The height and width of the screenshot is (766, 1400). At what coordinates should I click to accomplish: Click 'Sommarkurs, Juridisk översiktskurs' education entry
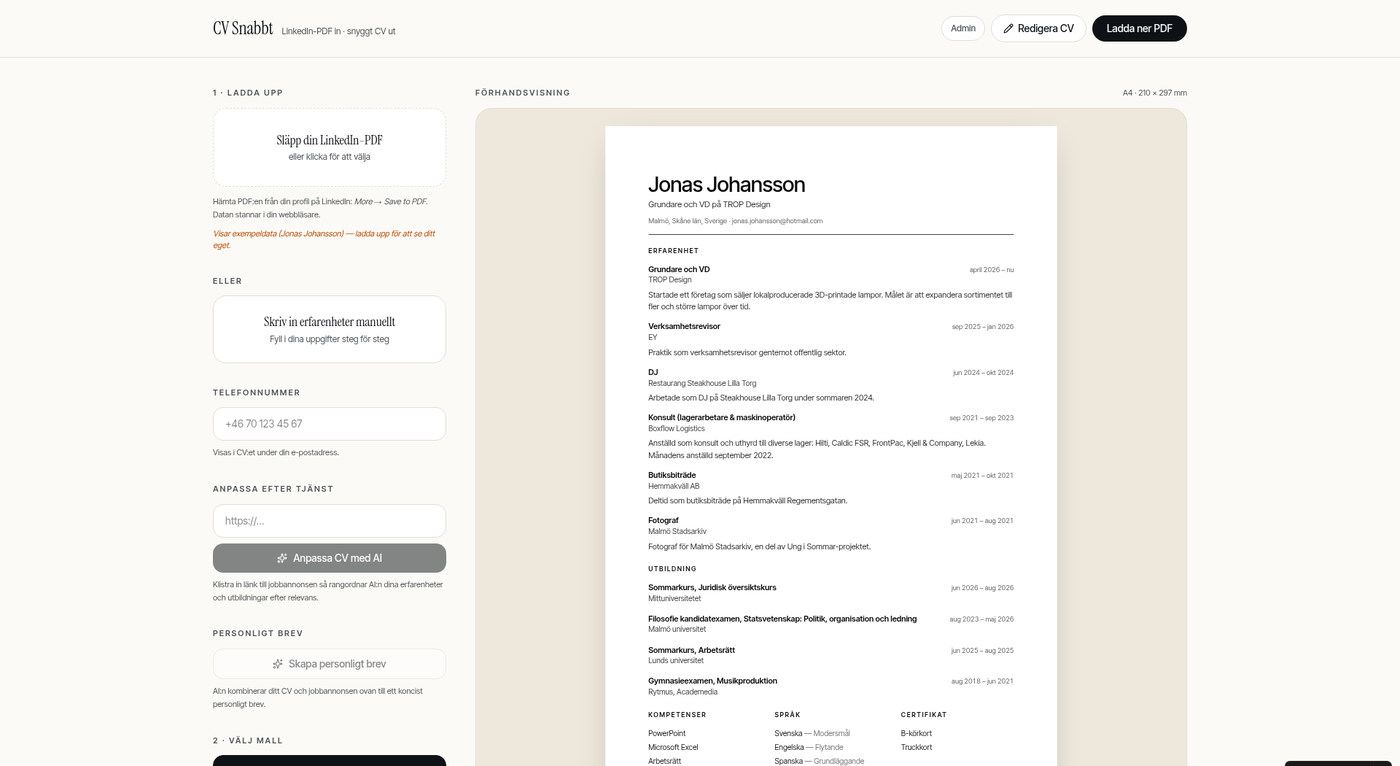click(x=712, y=587)
